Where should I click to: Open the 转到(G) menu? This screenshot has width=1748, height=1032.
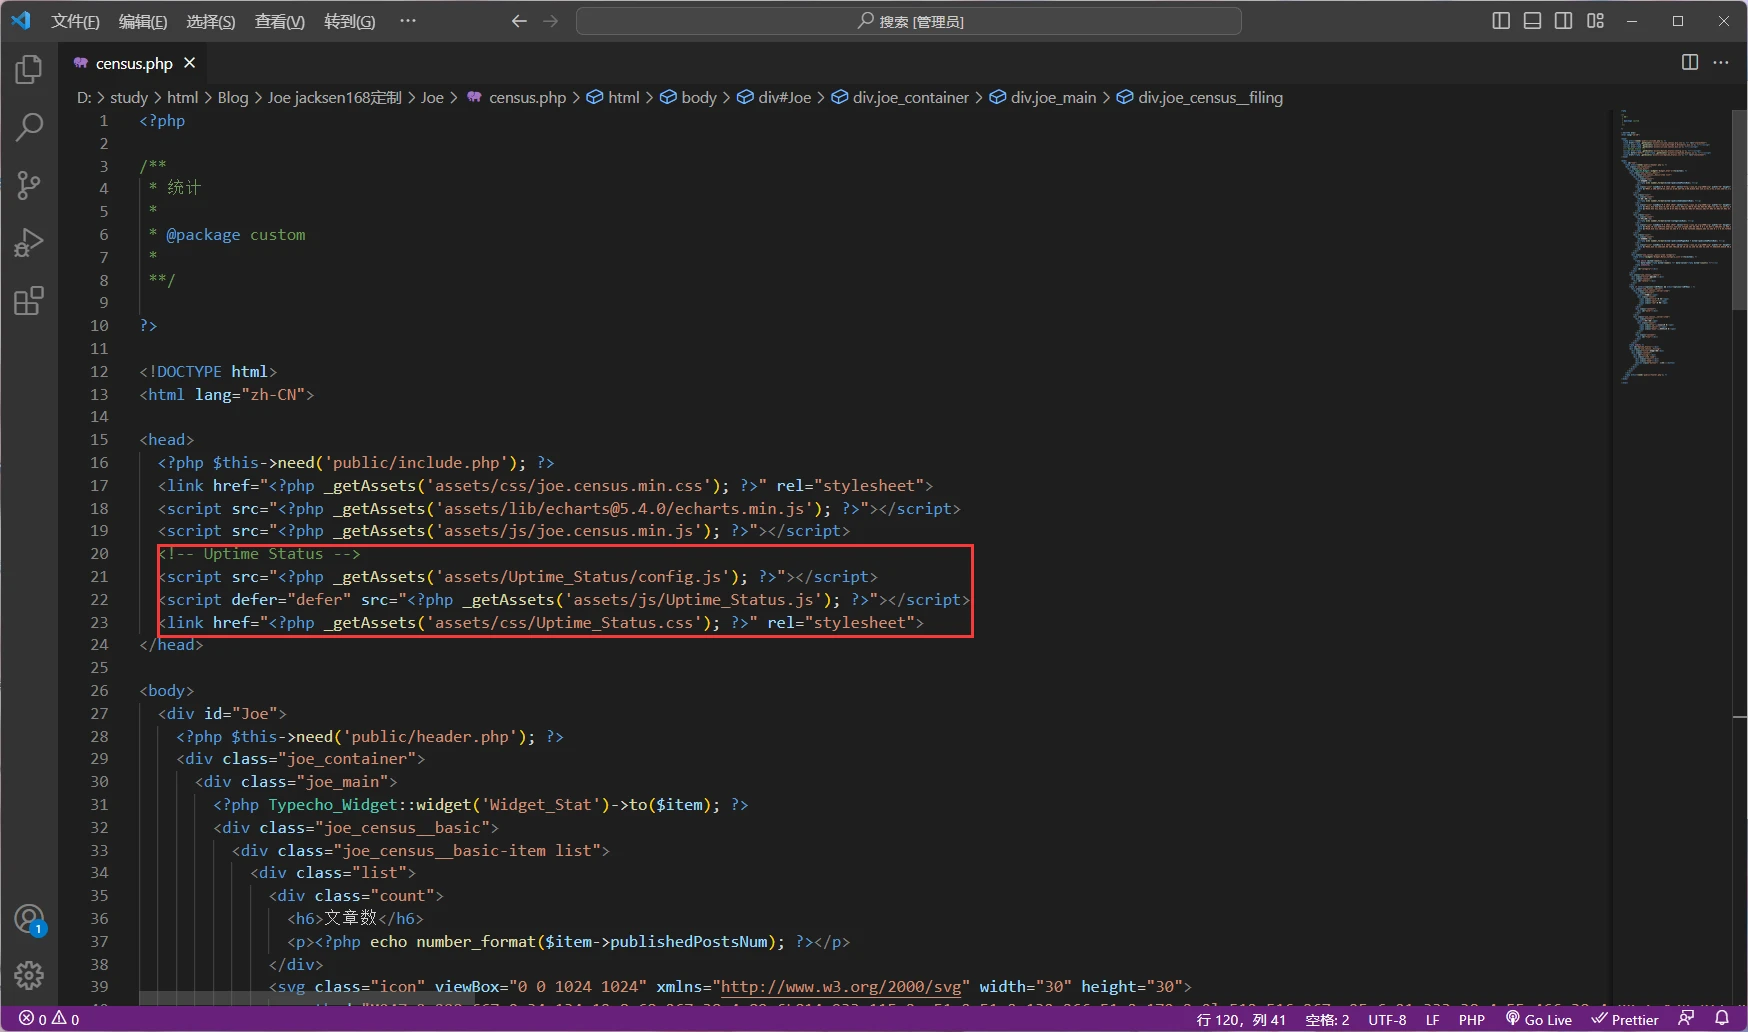350,21
